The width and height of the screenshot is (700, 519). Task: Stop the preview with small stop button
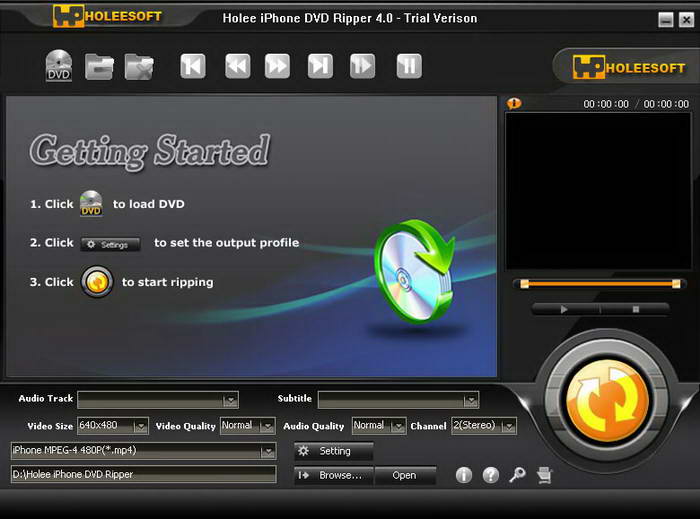click(x=636, y=309)
